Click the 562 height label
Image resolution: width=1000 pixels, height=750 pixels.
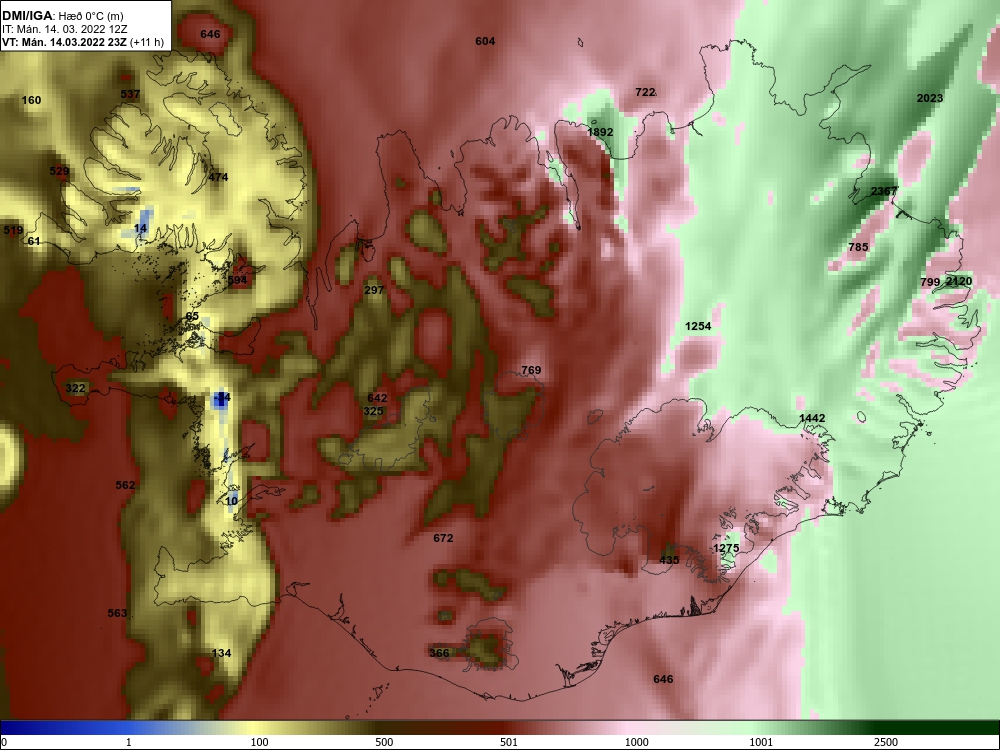[x=125, y=485]
